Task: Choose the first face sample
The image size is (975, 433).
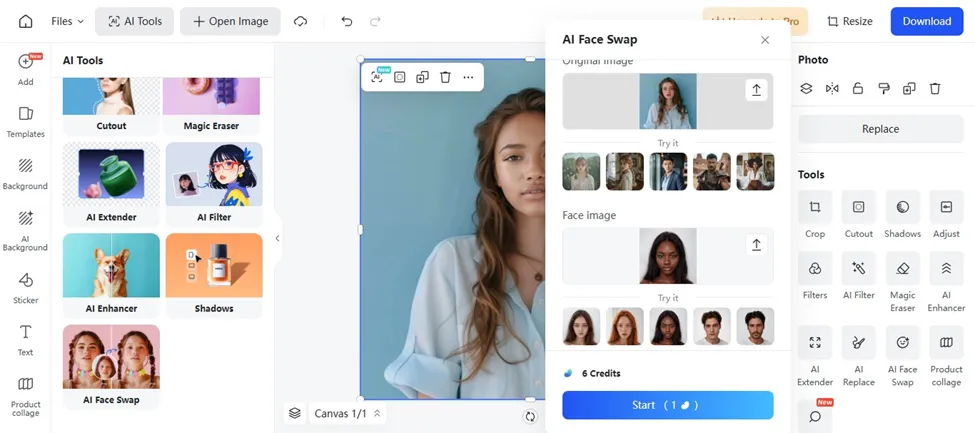Action: pos(581,326)
